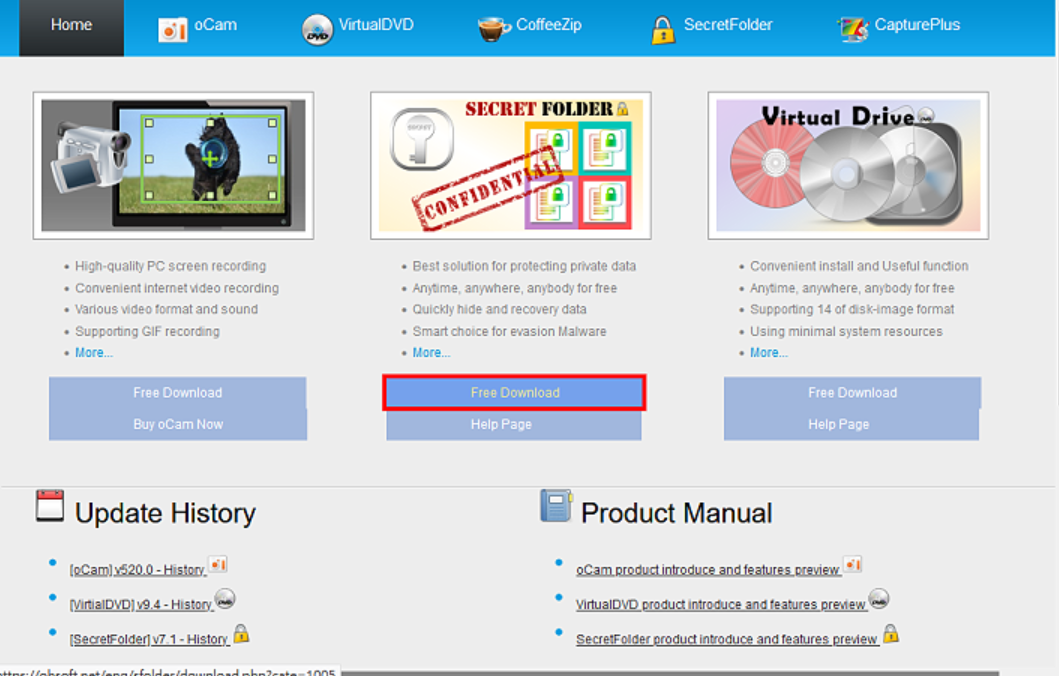This screenshot has height=676, width=1059.
Task: Open oCam product introduce and features preview
Action: [x=708, y=570]
